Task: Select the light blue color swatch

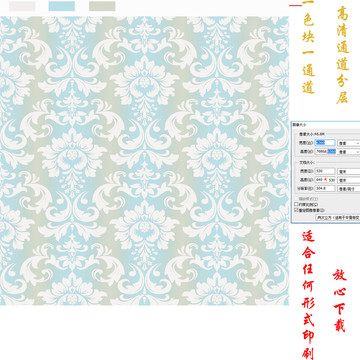Action: coord(62,6)
